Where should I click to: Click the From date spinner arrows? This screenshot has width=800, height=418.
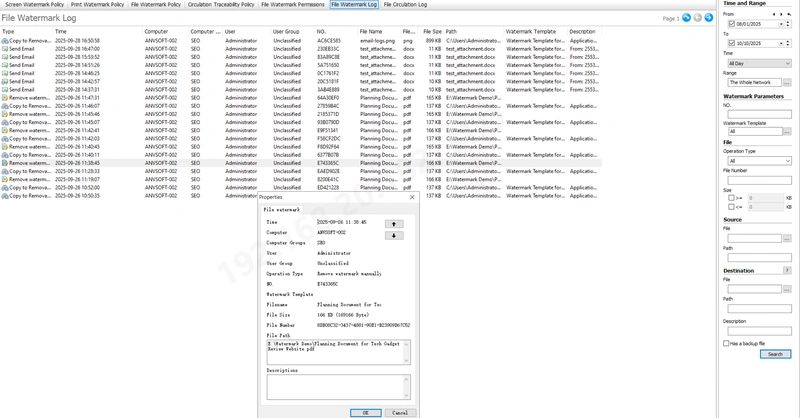click(x=789, y=24)
